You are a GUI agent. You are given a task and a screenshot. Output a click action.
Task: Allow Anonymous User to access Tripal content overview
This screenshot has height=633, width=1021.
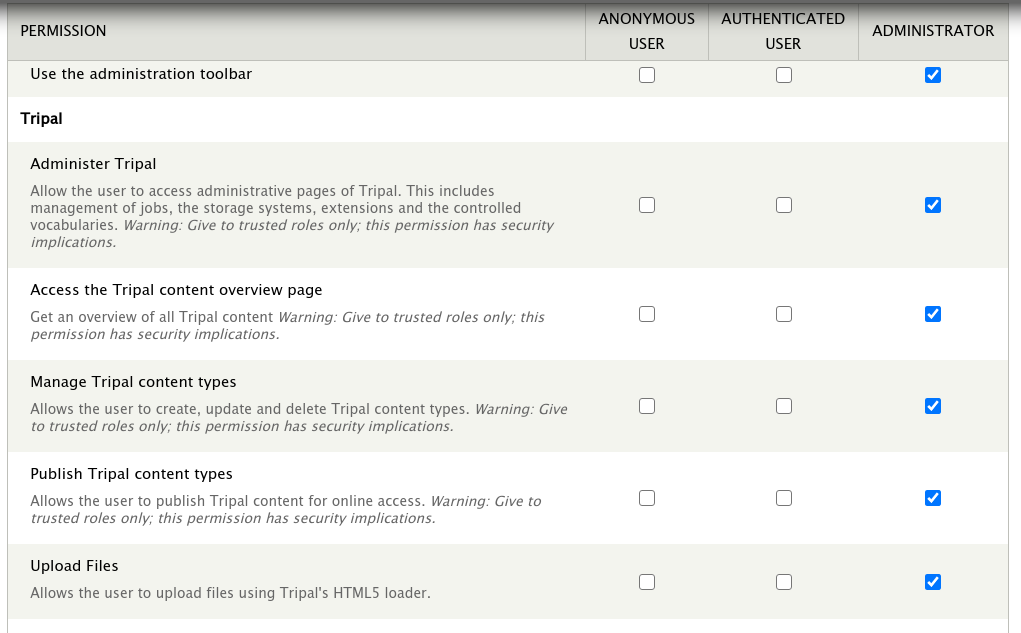647,314
